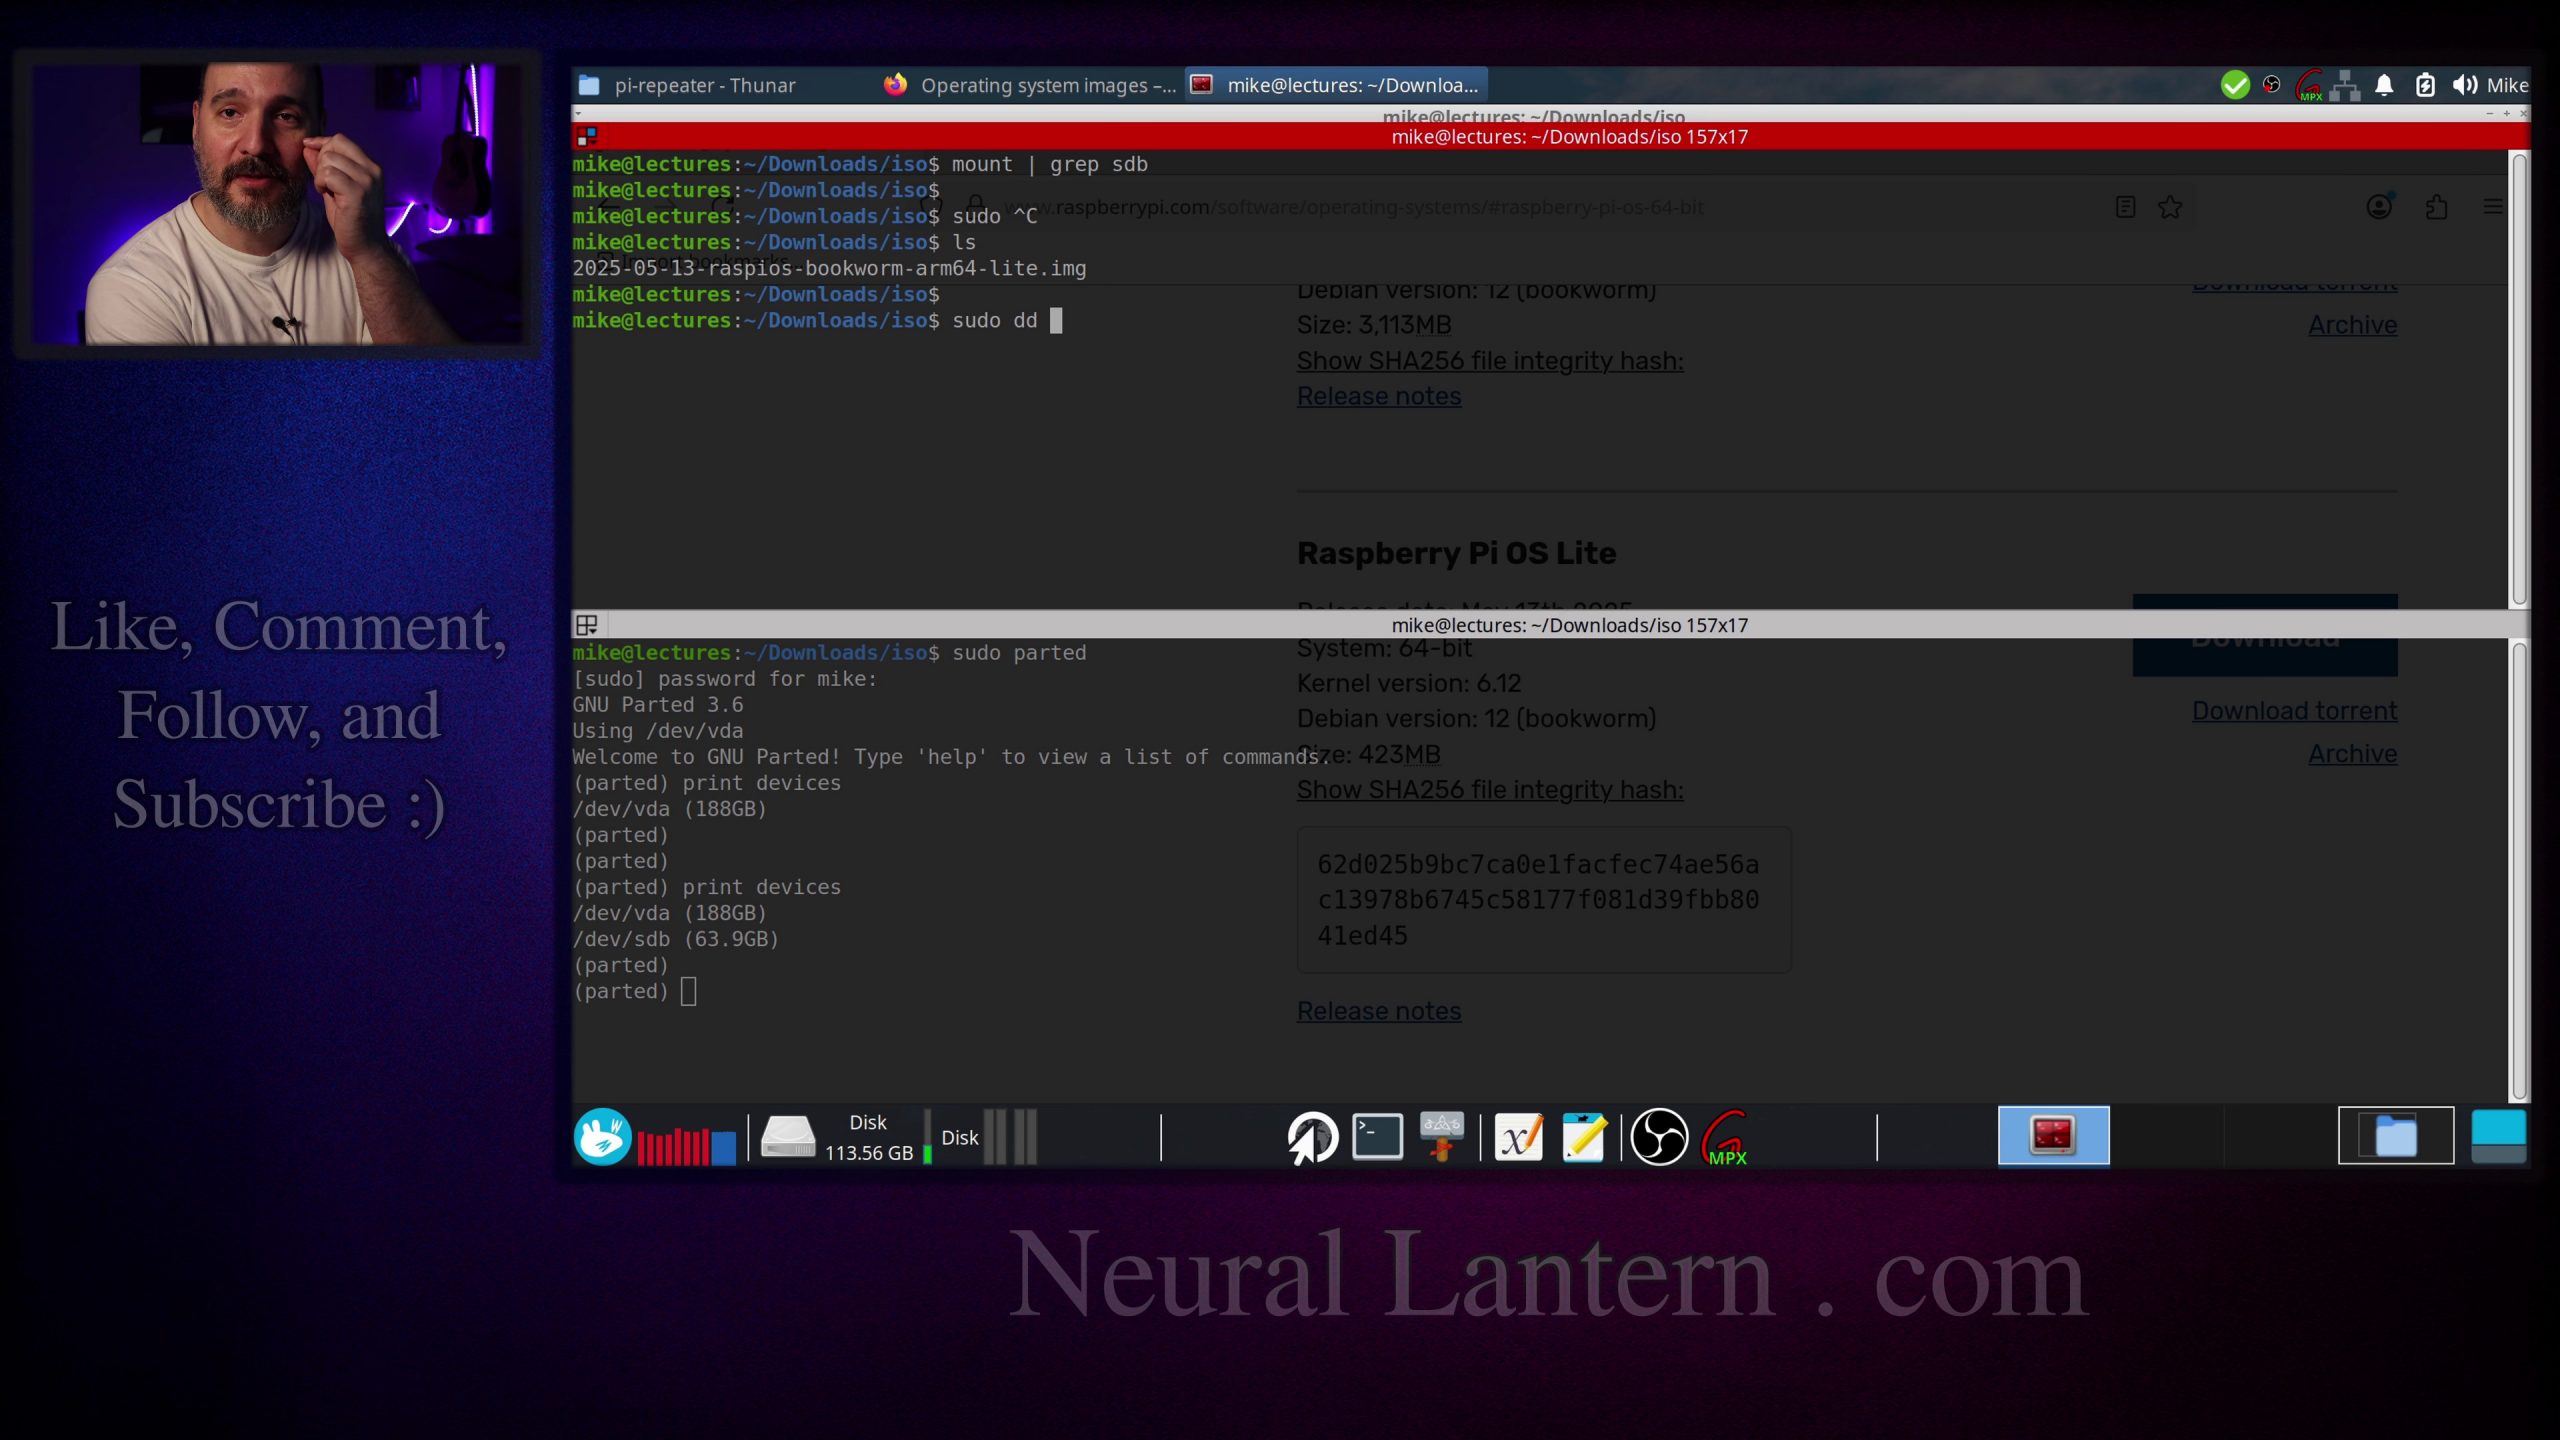The height and width of the screenshot is (1440, 2560).
Task: Open Release notes link below the SHA256 hash
Action: [x=1379, y=1011]
